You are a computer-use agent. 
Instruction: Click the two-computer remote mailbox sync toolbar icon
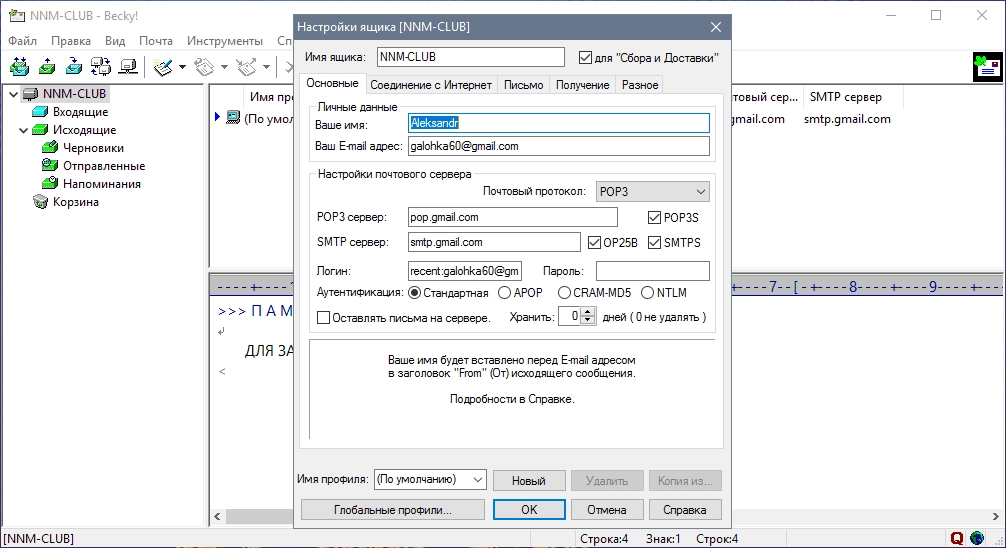coord(101,66)
